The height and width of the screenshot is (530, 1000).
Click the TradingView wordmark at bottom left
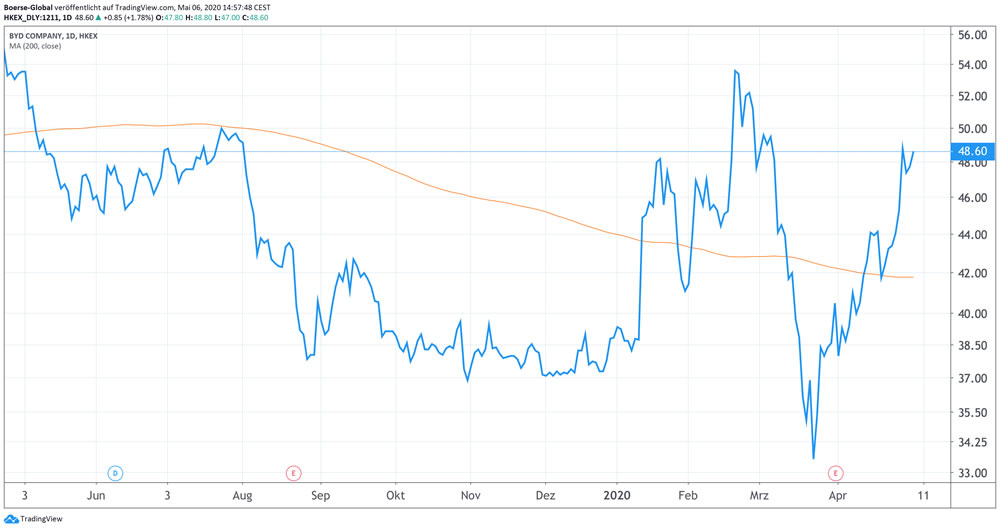click(x=41, y=519)
